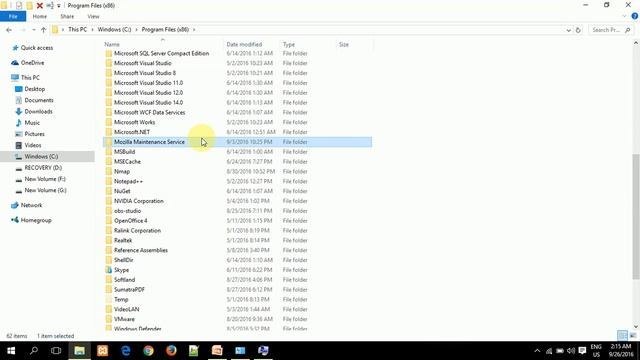Show hidden system tray icons
Screen dimensions: 640x360
click(x=537, y=351)
